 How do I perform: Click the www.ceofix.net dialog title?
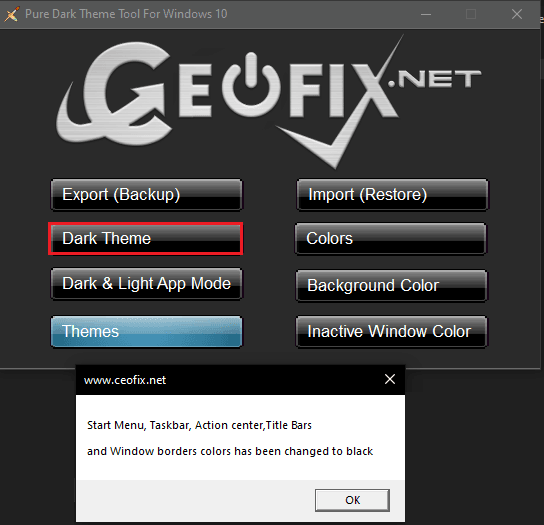coord(125,380)
